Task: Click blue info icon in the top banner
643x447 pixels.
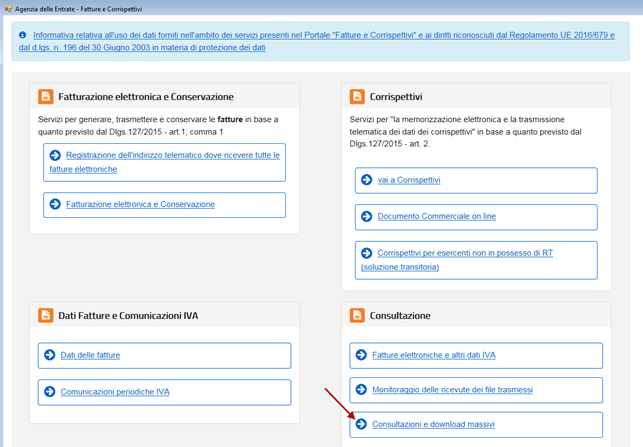Action: coord(22,35)
